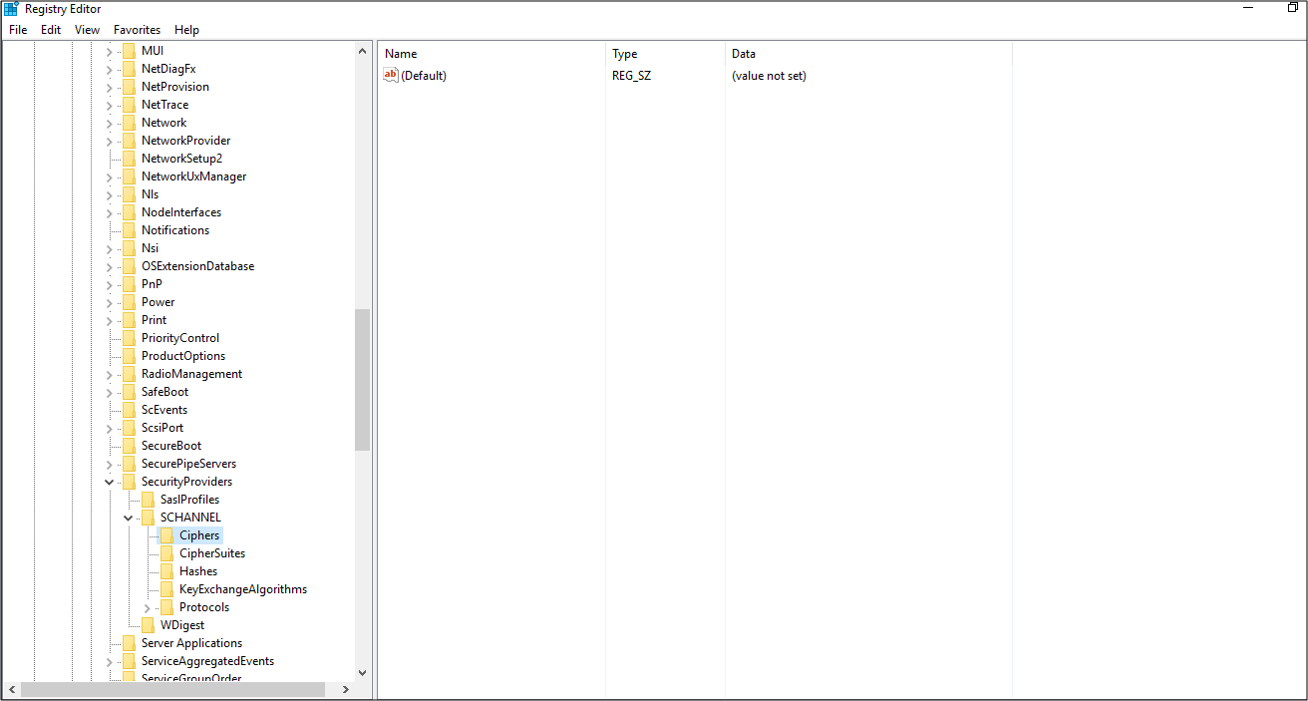
Task: Click the tree pane vertical scrollbar thumb
Action: [x=362, y=380]
